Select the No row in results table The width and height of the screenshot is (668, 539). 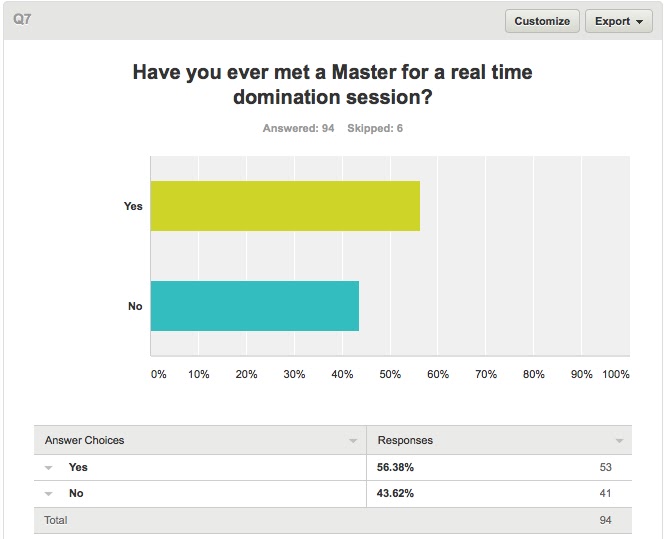[x=333, y=493]
